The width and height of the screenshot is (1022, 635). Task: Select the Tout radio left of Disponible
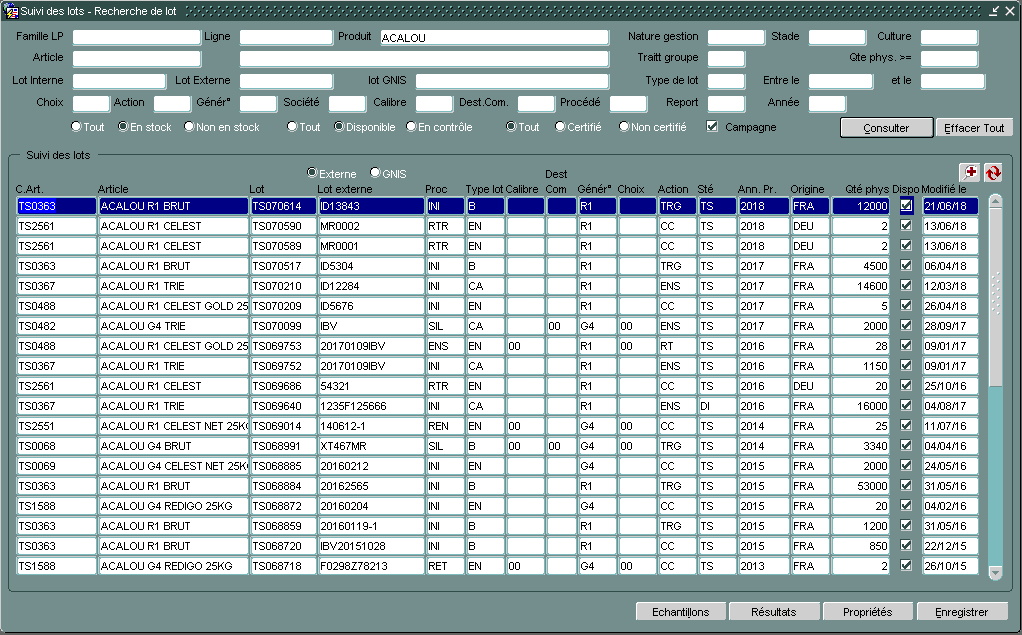pos(292,126)
